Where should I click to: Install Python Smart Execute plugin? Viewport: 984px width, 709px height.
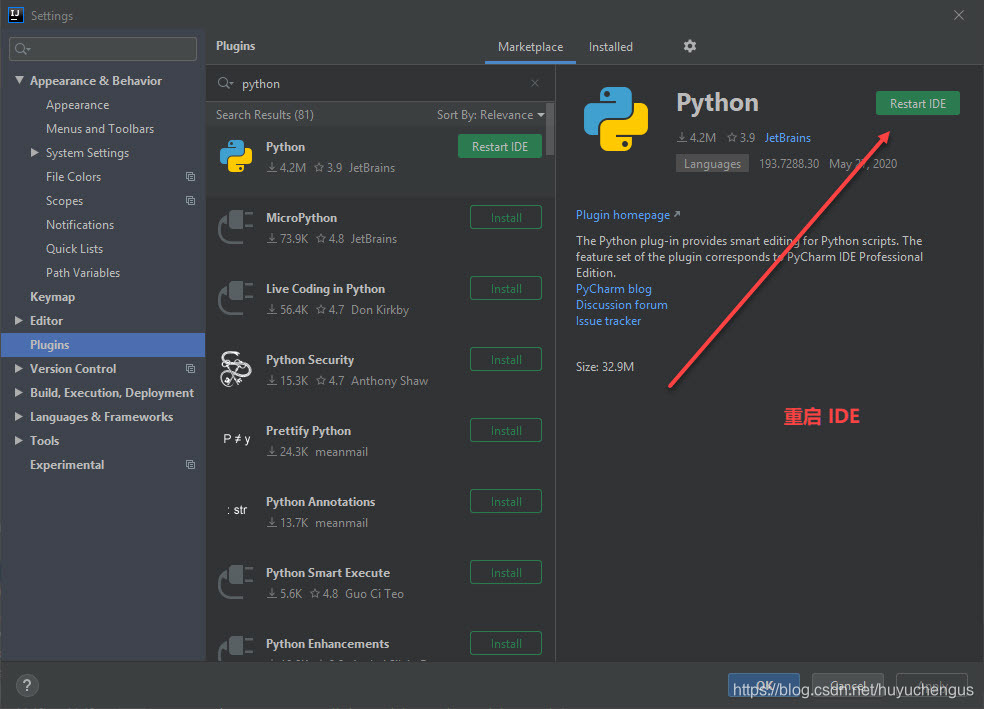pyautogui.click(x=506, y=572)
